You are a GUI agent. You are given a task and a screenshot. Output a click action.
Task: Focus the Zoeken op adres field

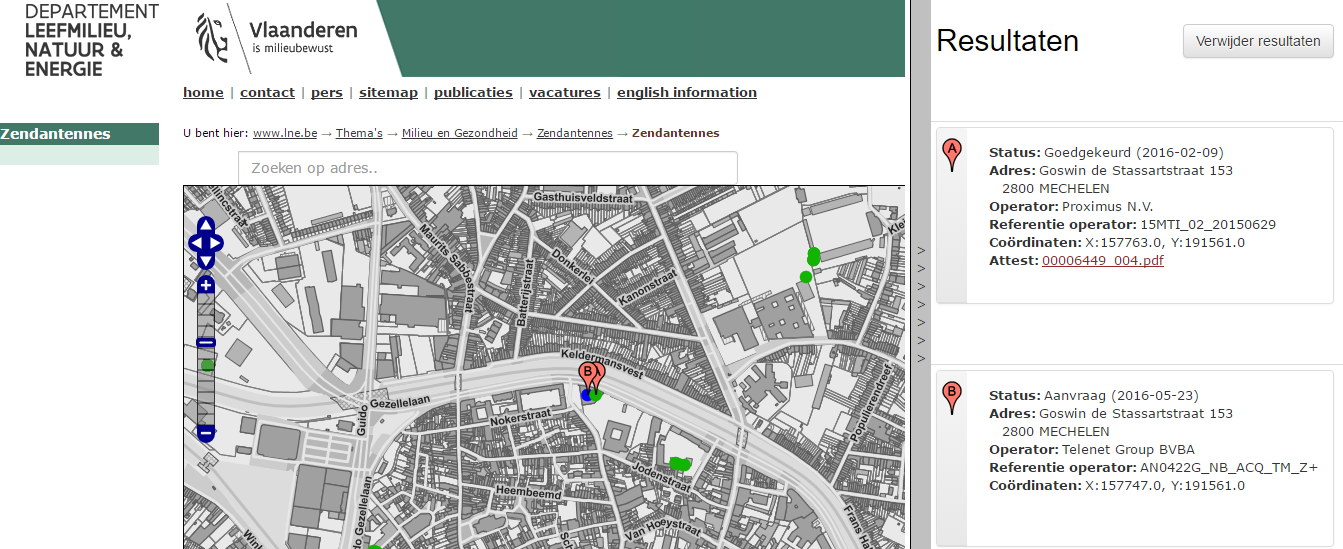(487, 168)
